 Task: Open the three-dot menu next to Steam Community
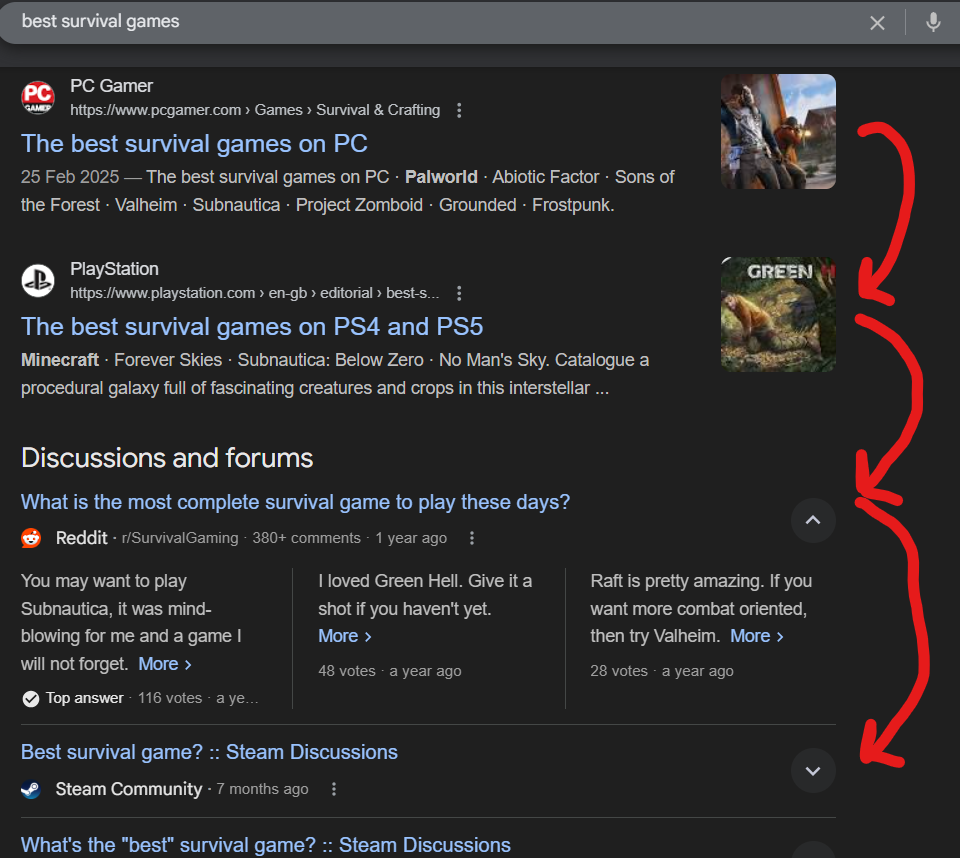(334, 789)
